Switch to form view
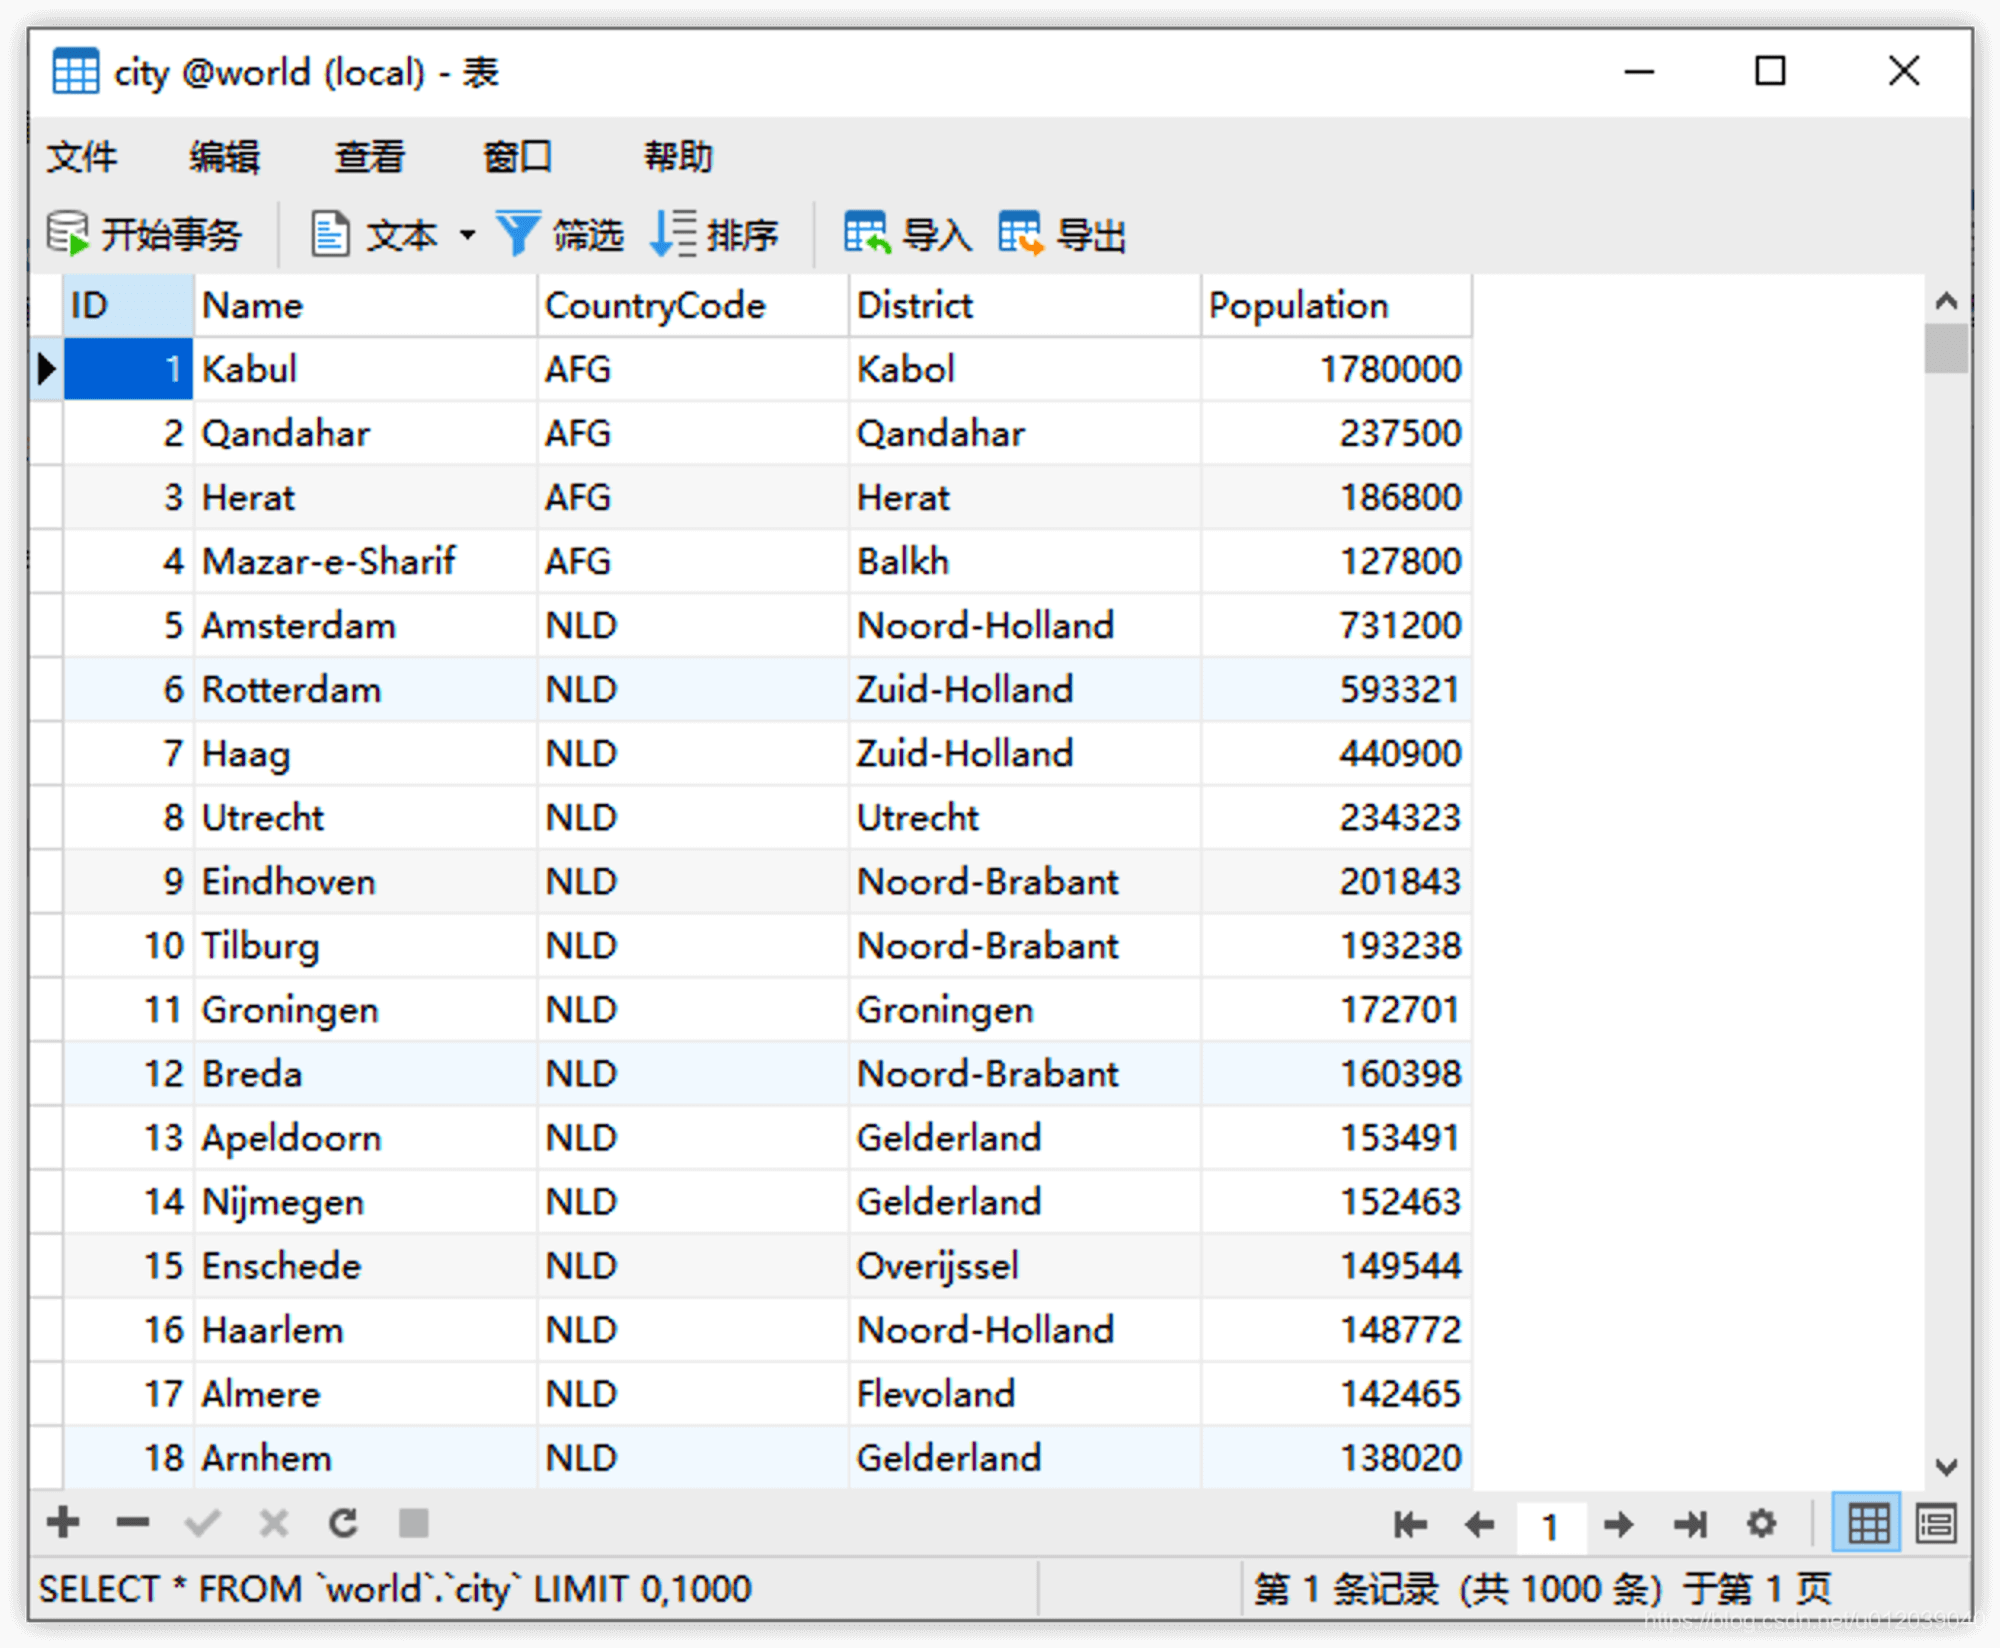The width and height of the screenshot is (2000, 1648). [1936, 1523]
